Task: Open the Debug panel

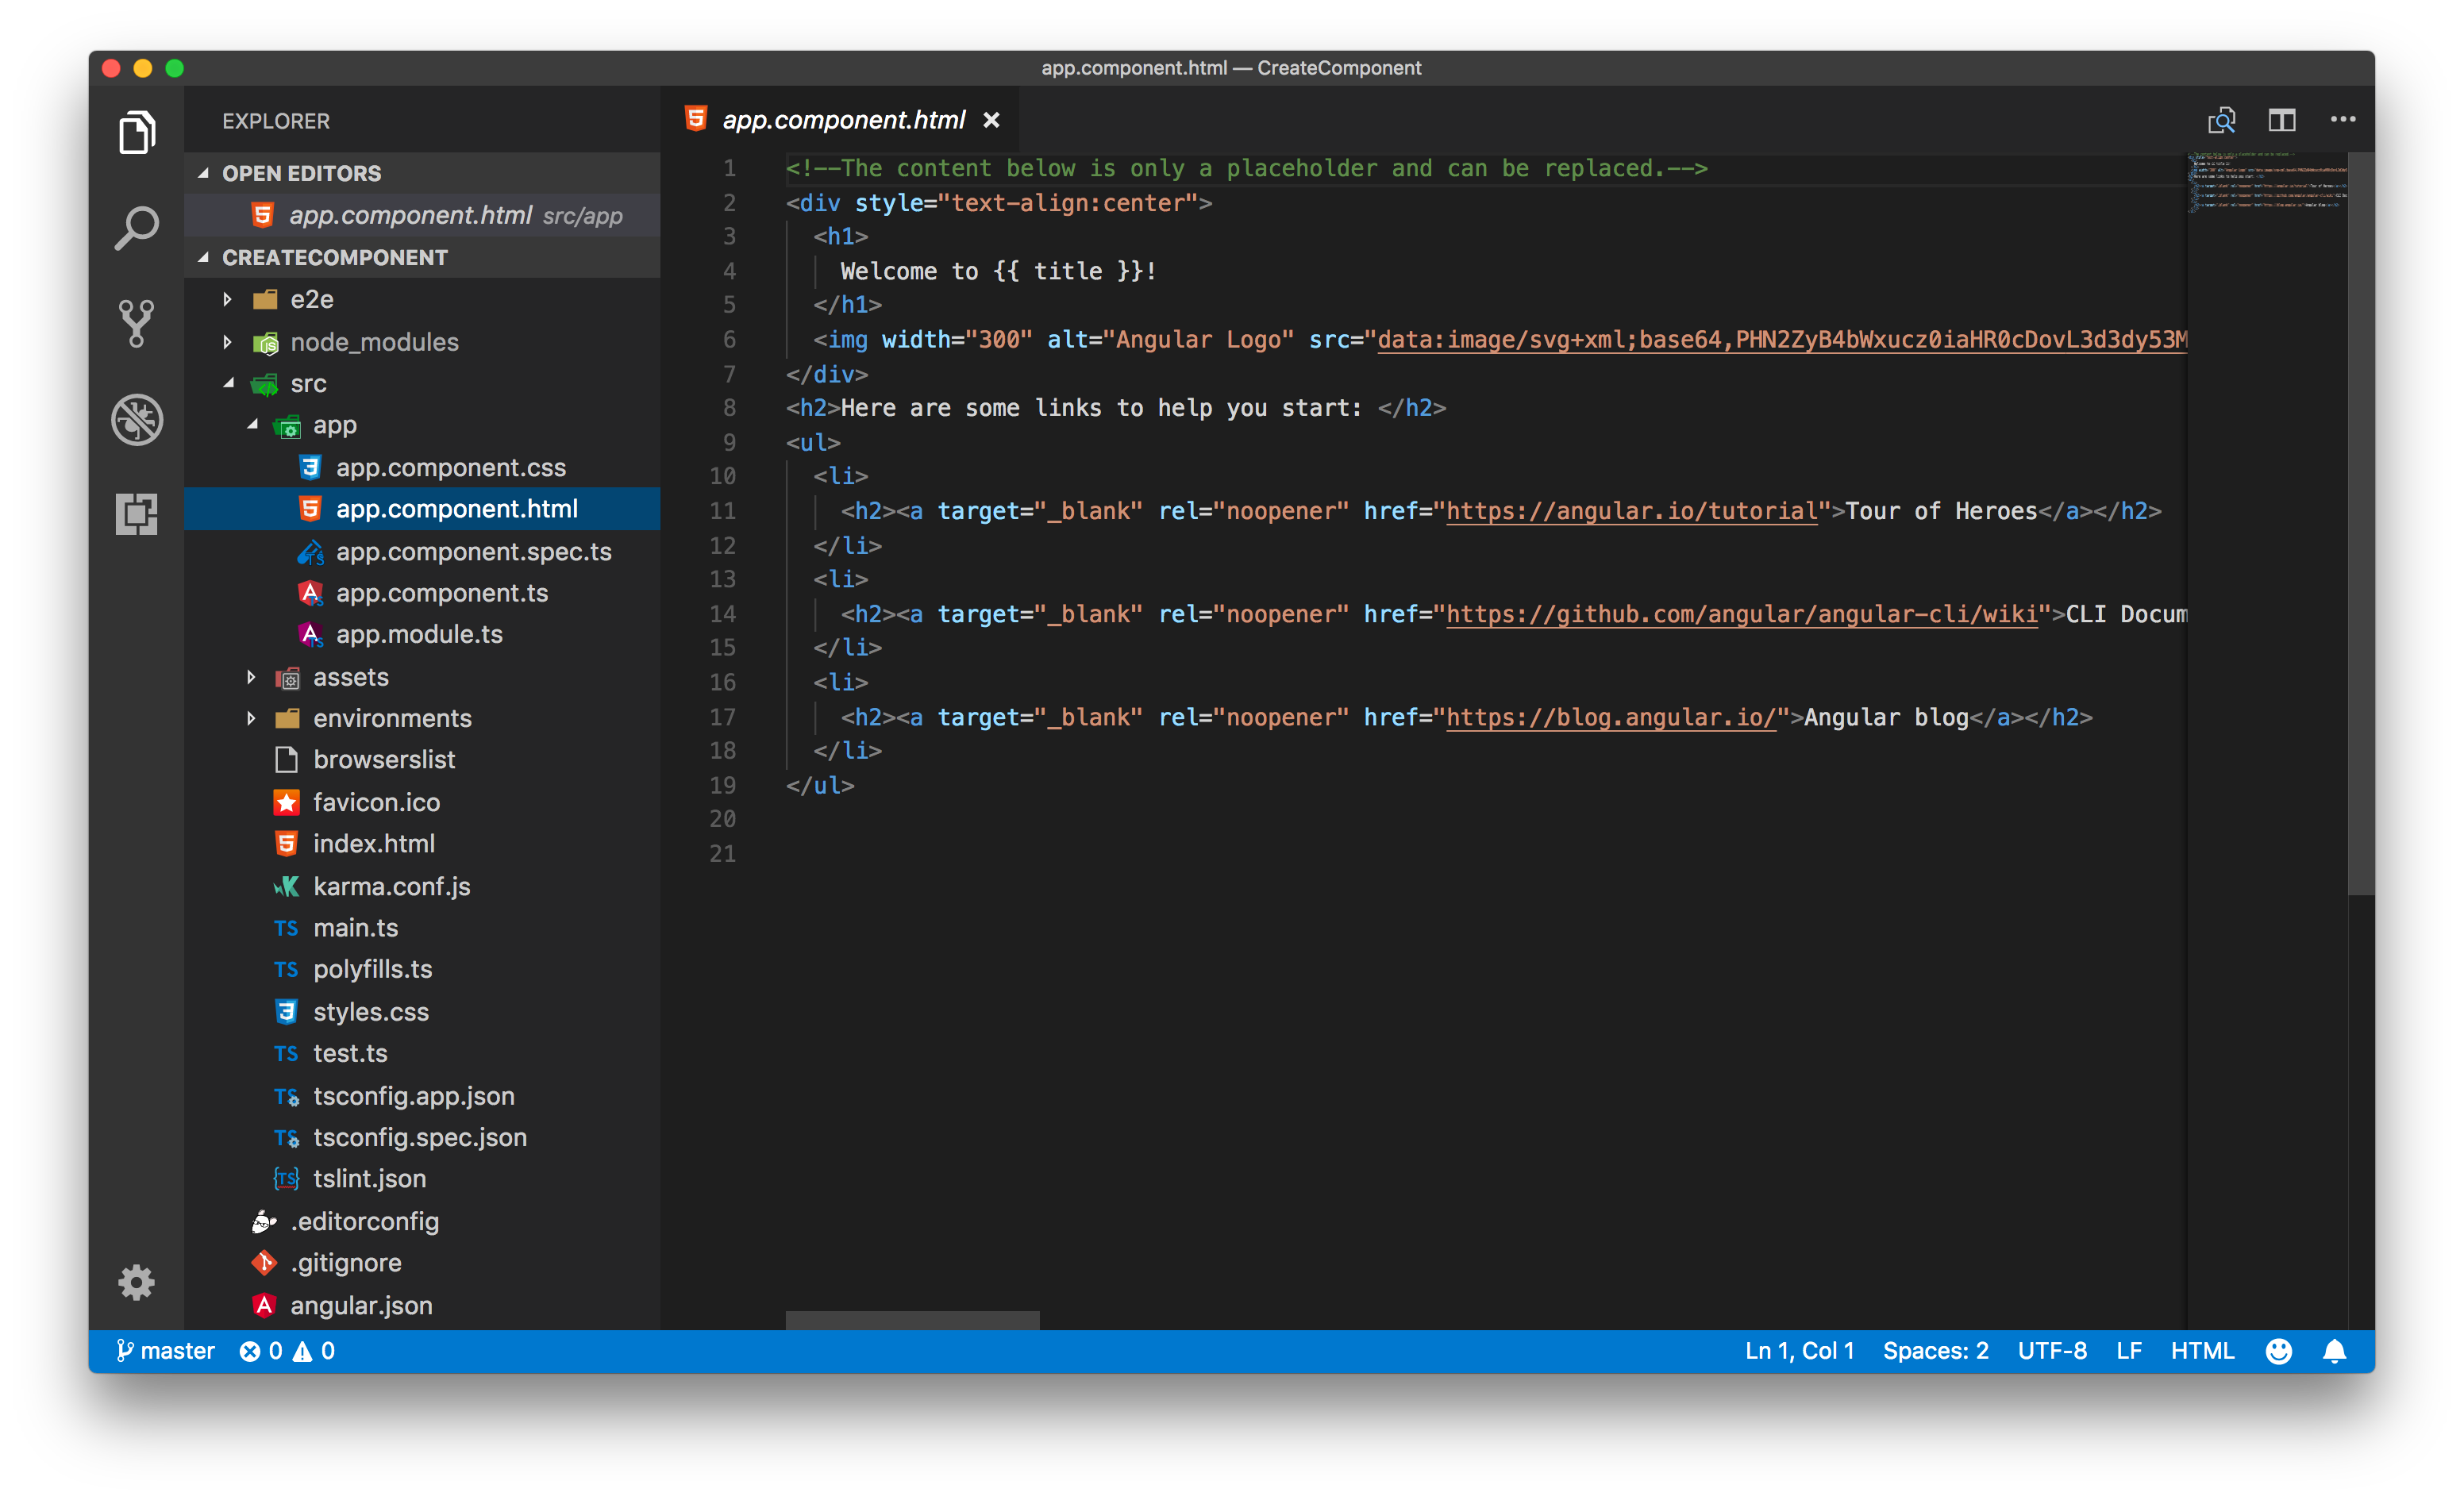Action: click(137, 420)
